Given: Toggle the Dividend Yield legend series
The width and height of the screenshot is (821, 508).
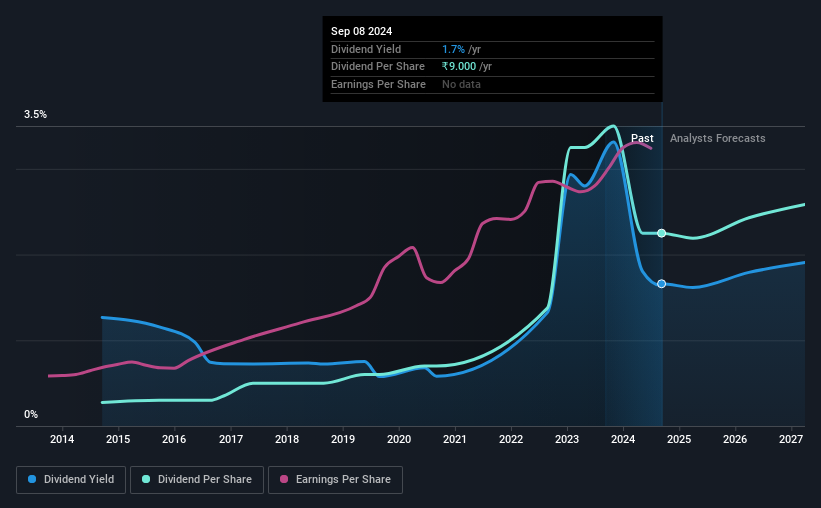Looking at the screenshot, I should pyautogui.click(x=71, y=480).
